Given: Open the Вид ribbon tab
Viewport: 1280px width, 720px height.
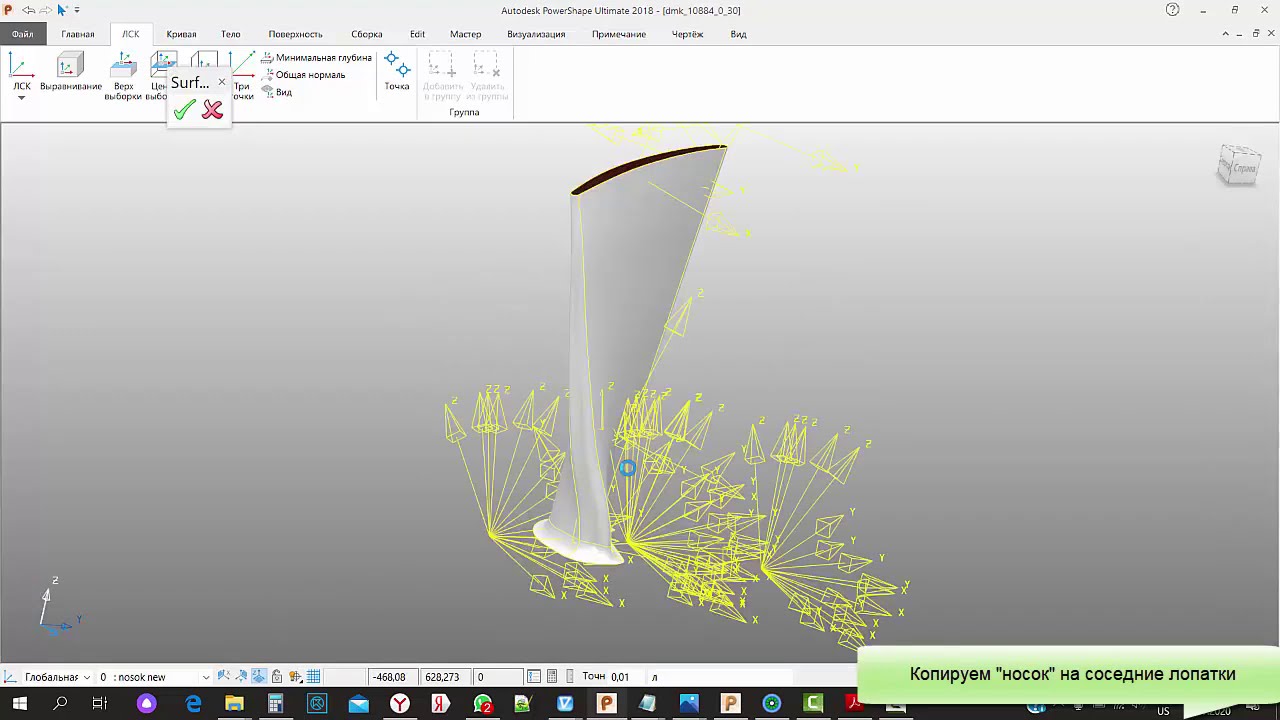Looking at the screenshot, I should point(738,34).
